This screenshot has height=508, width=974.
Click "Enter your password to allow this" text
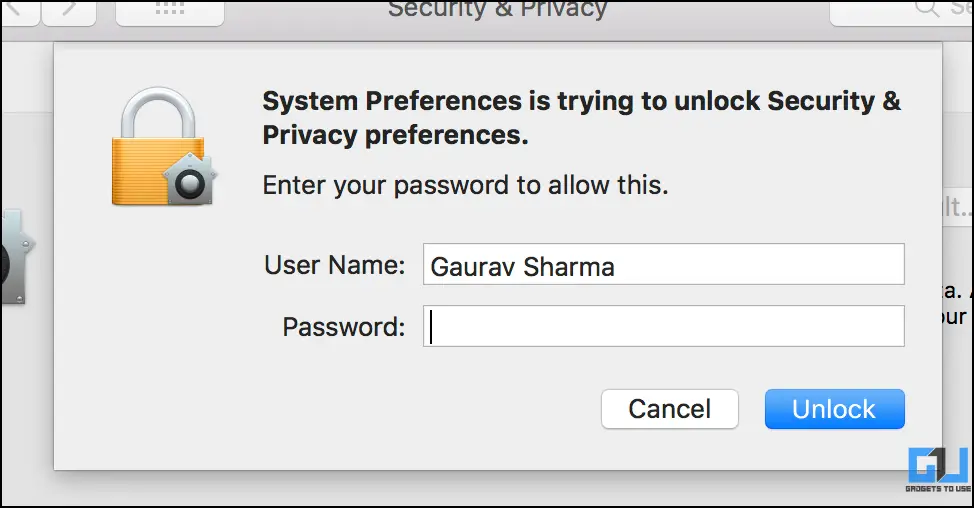pyautogui.click(x=465, y=185)
